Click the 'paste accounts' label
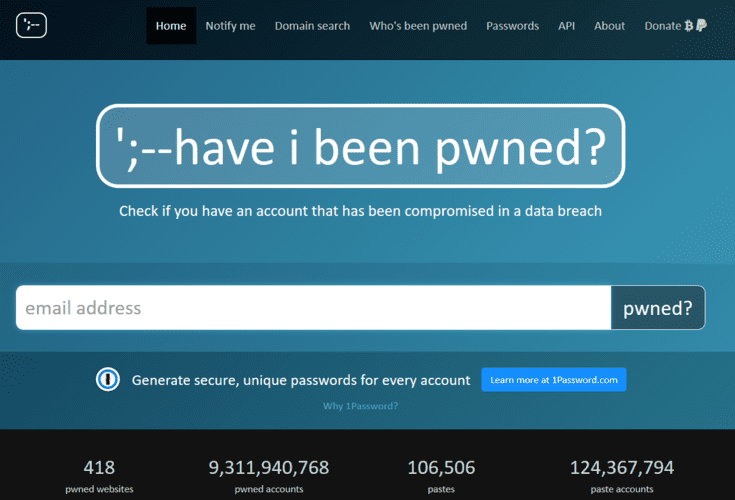735x500 pixels. coord(622,489)
